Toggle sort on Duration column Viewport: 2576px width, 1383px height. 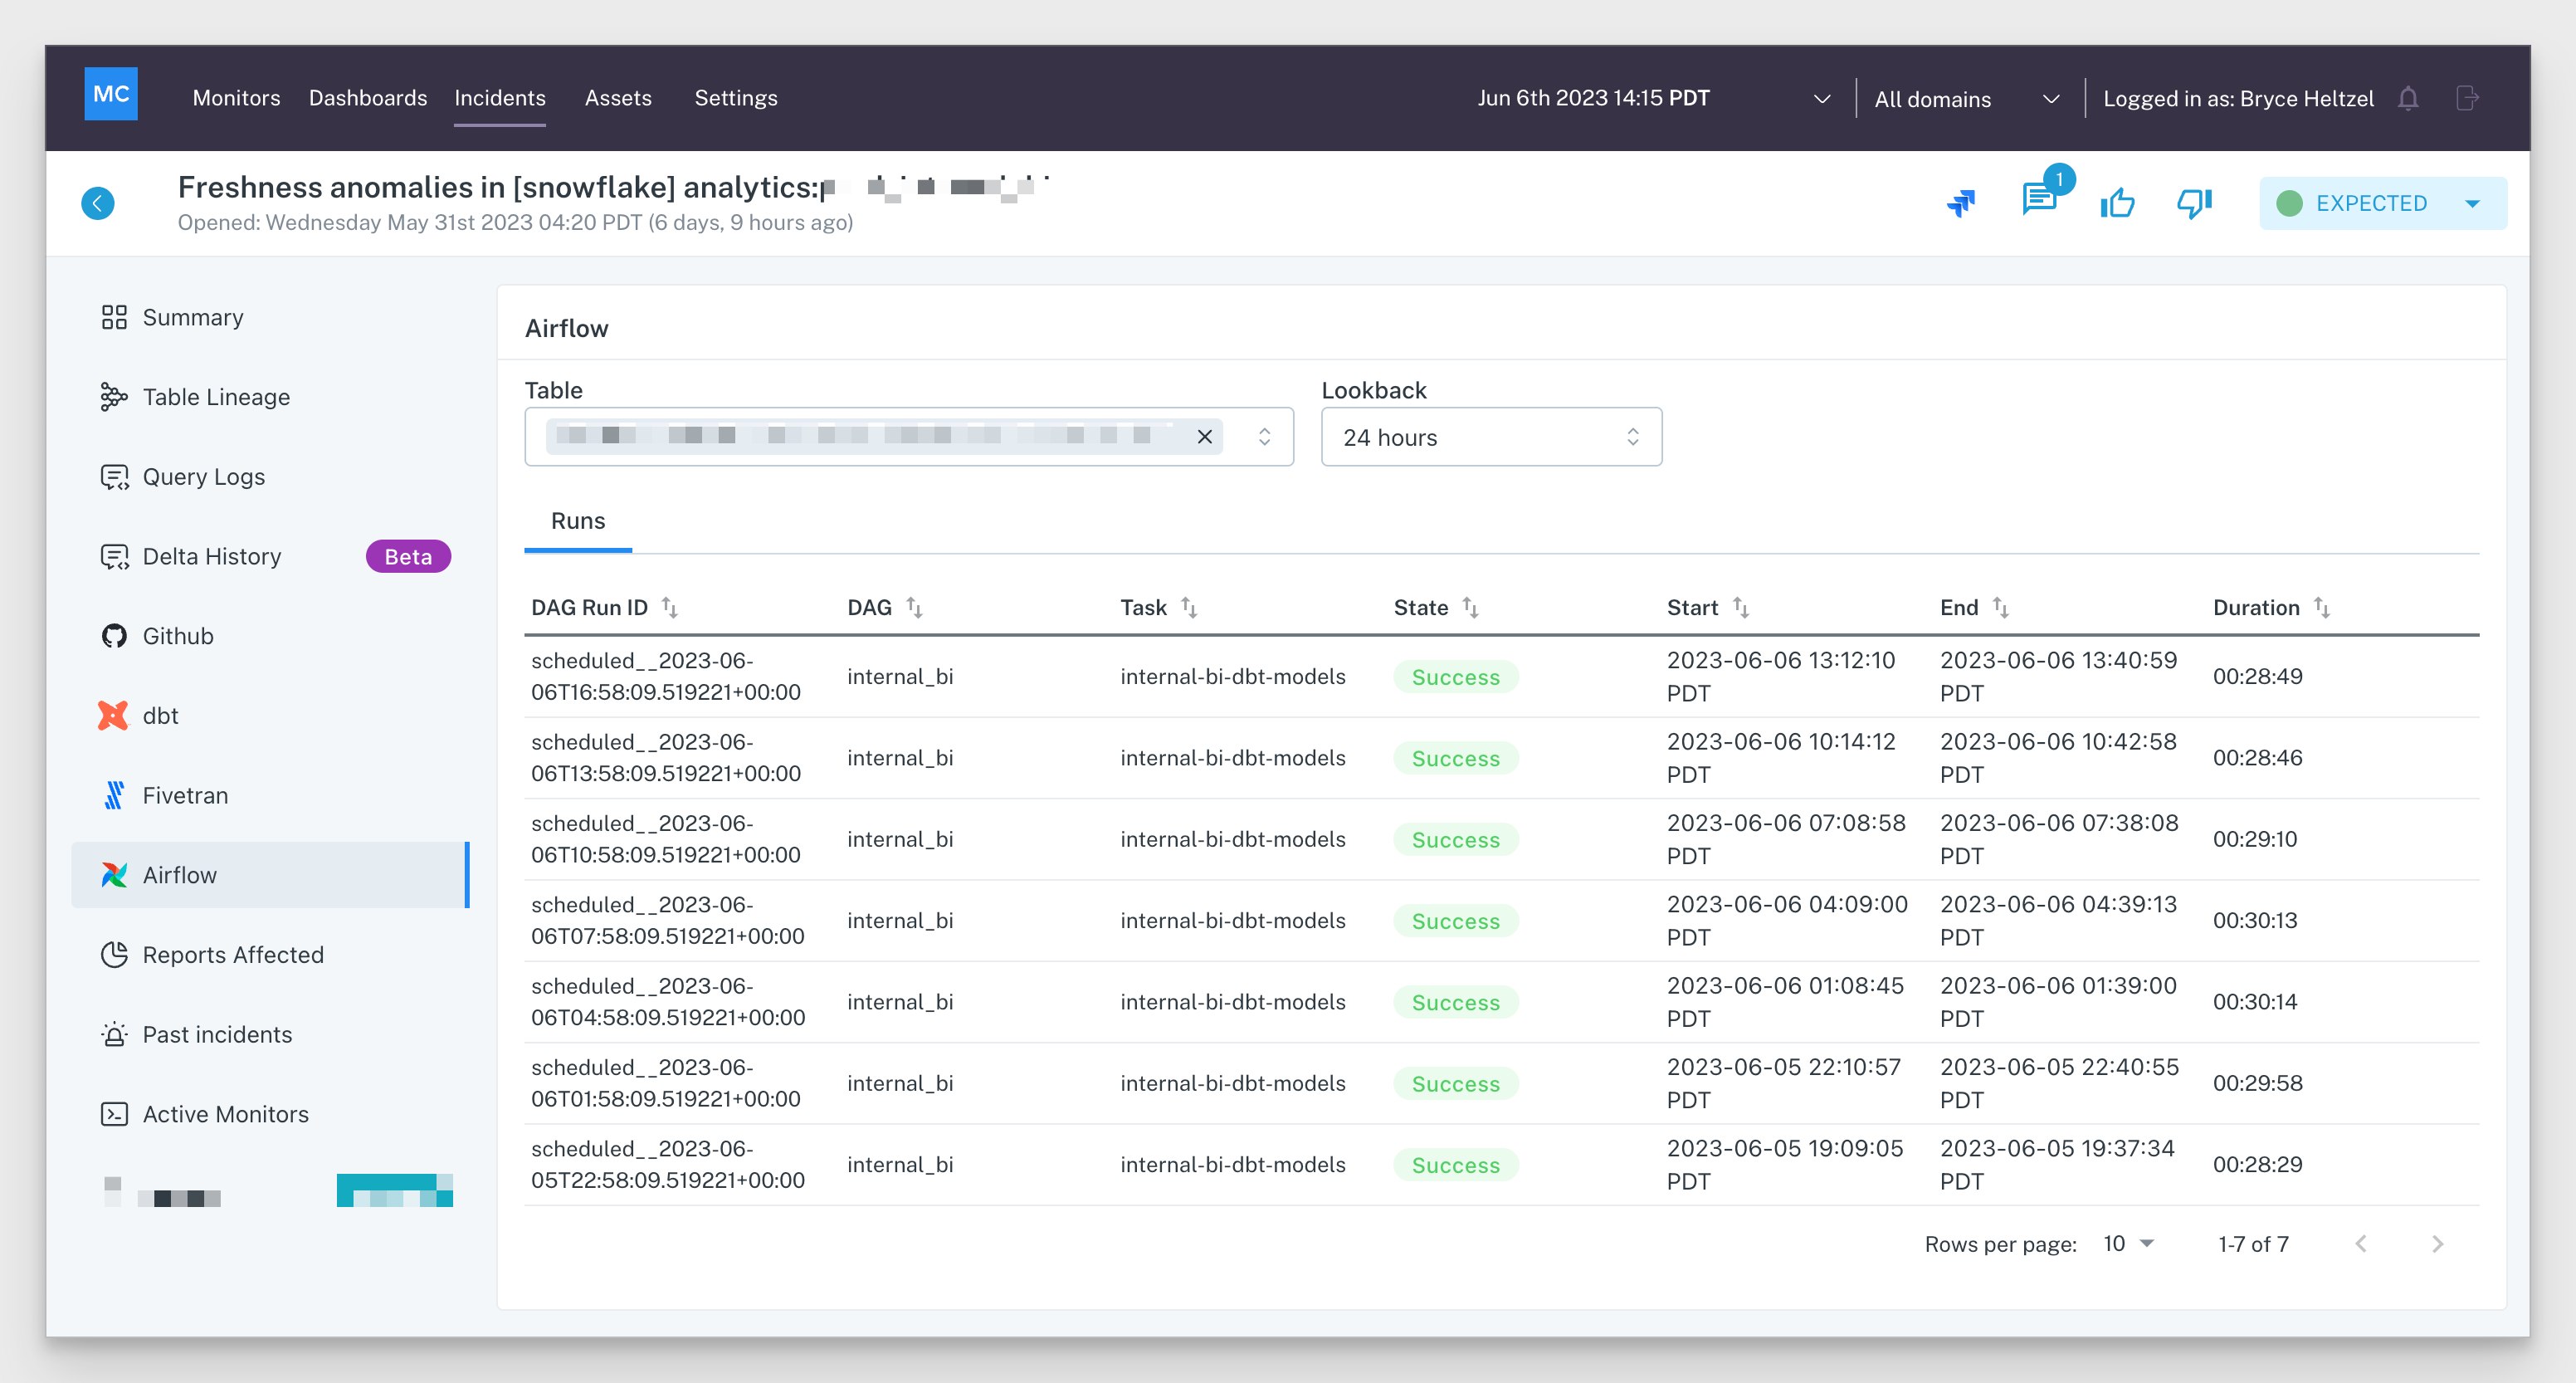[2322, 608]
